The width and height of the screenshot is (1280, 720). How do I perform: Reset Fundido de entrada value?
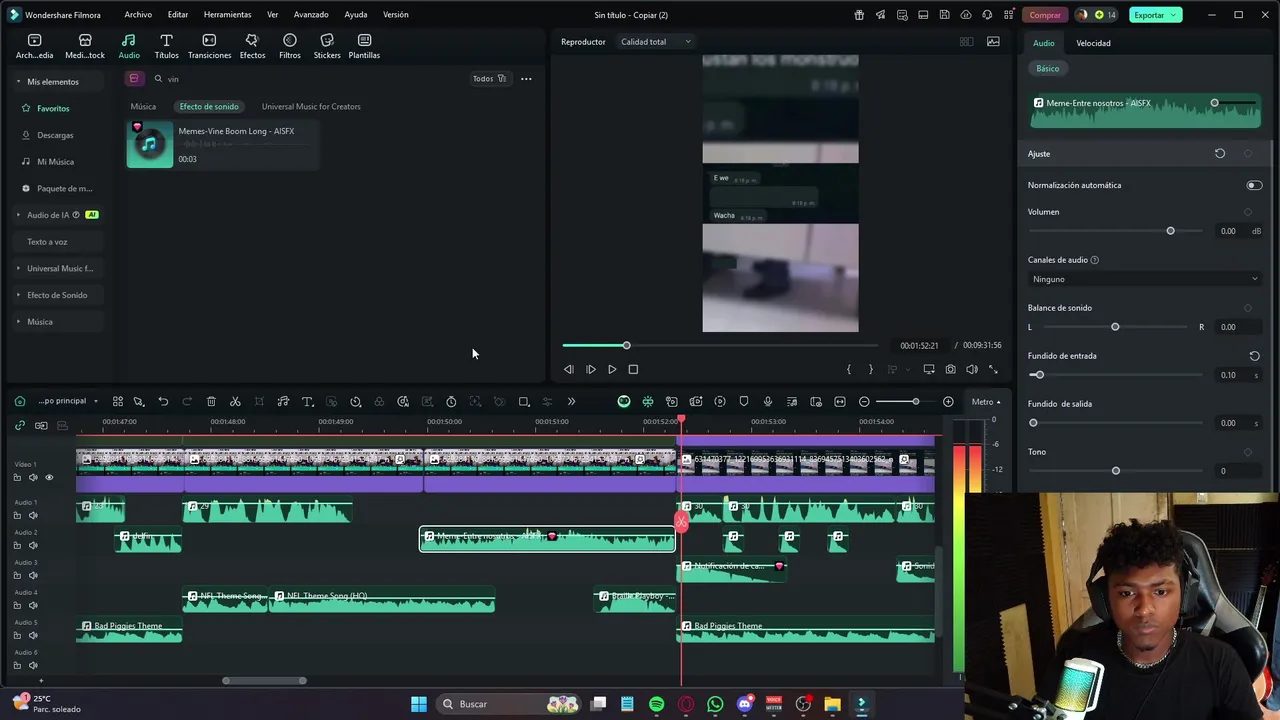[x=1254, y=356]
